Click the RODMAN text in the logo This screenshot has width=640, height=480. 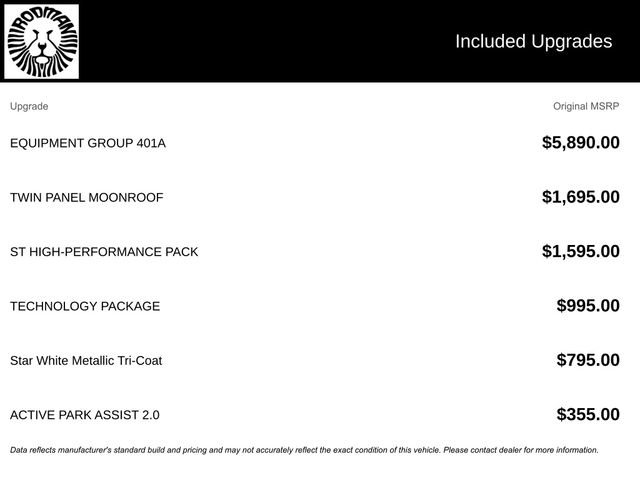click(x=43, y=18)
